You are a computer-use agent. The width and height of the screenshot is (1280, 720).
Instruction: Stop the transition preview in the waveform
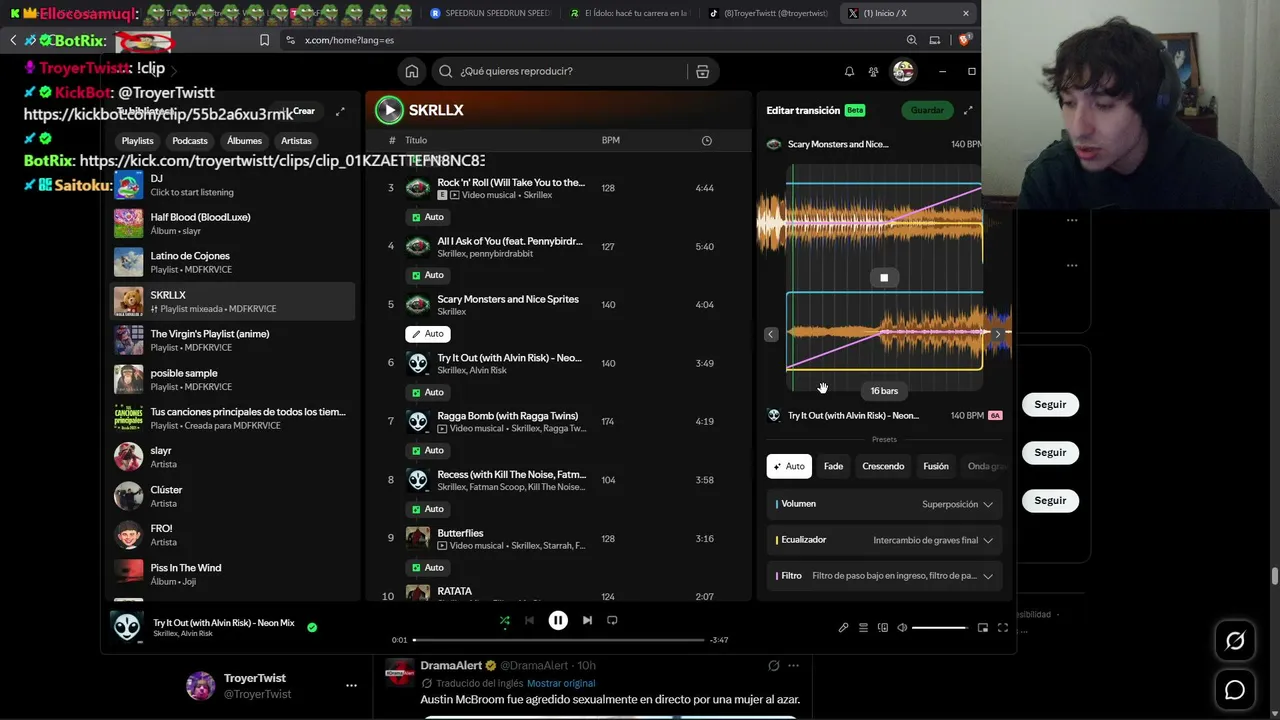click(884, 278)
